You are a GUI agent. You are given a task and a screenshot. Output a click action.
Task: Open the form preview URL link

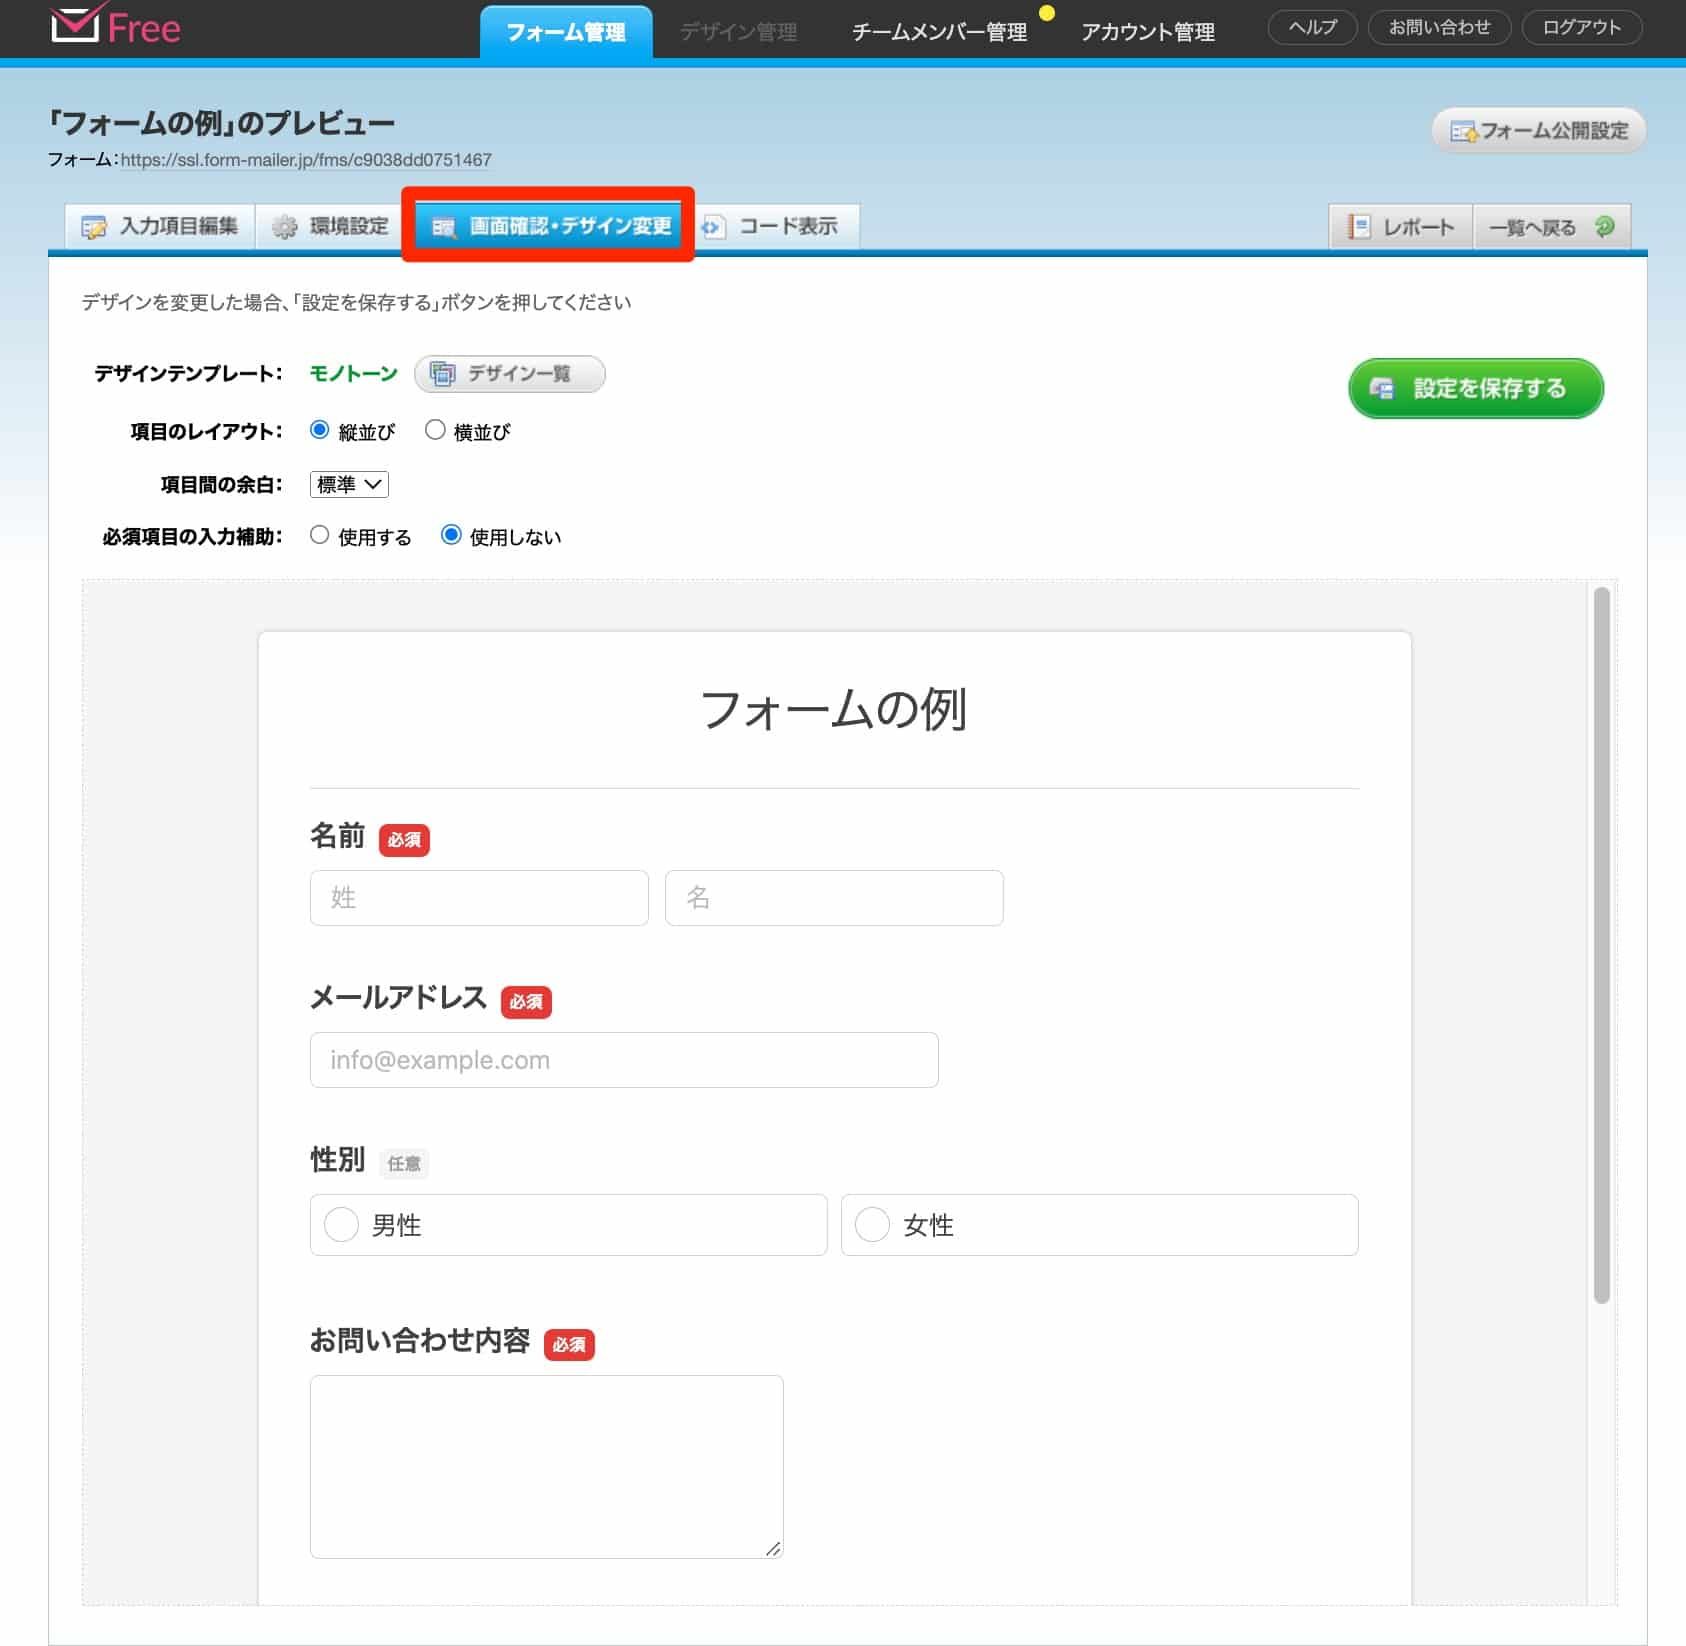click(x=306, y=160)
